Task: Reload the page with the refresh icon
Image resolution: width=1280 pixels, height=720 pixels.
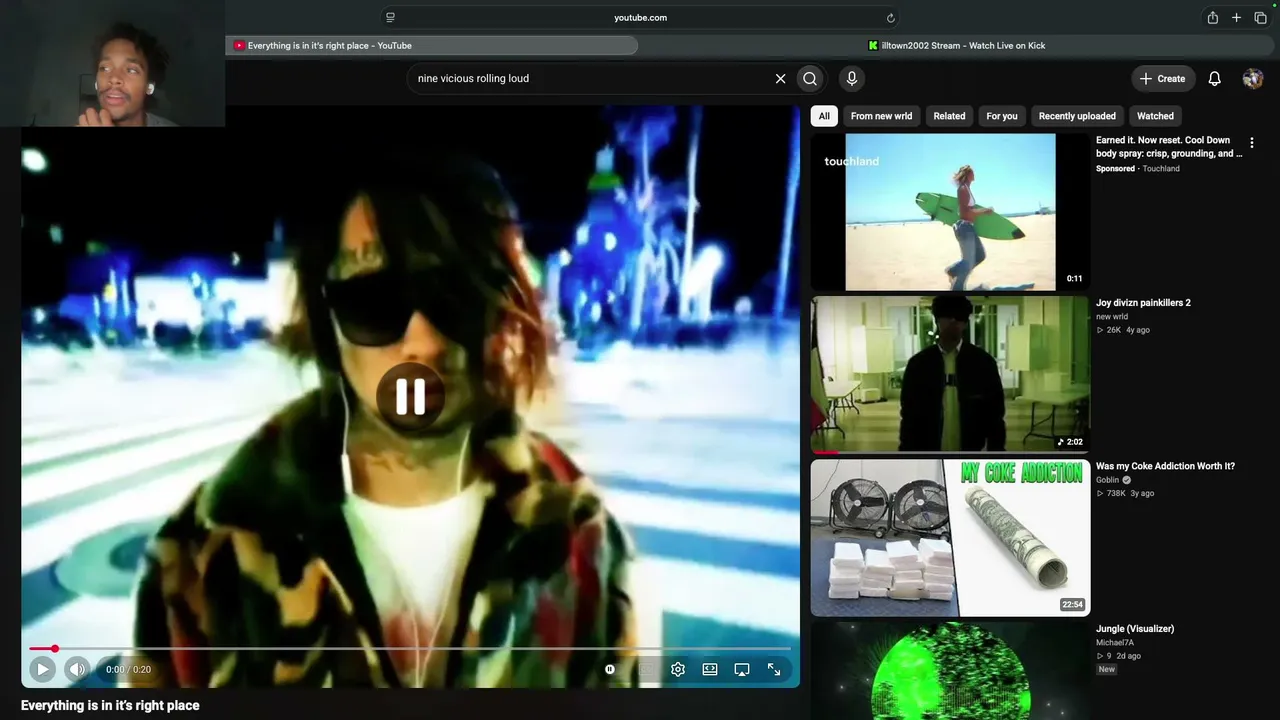Action: click(x=890, y=17)
